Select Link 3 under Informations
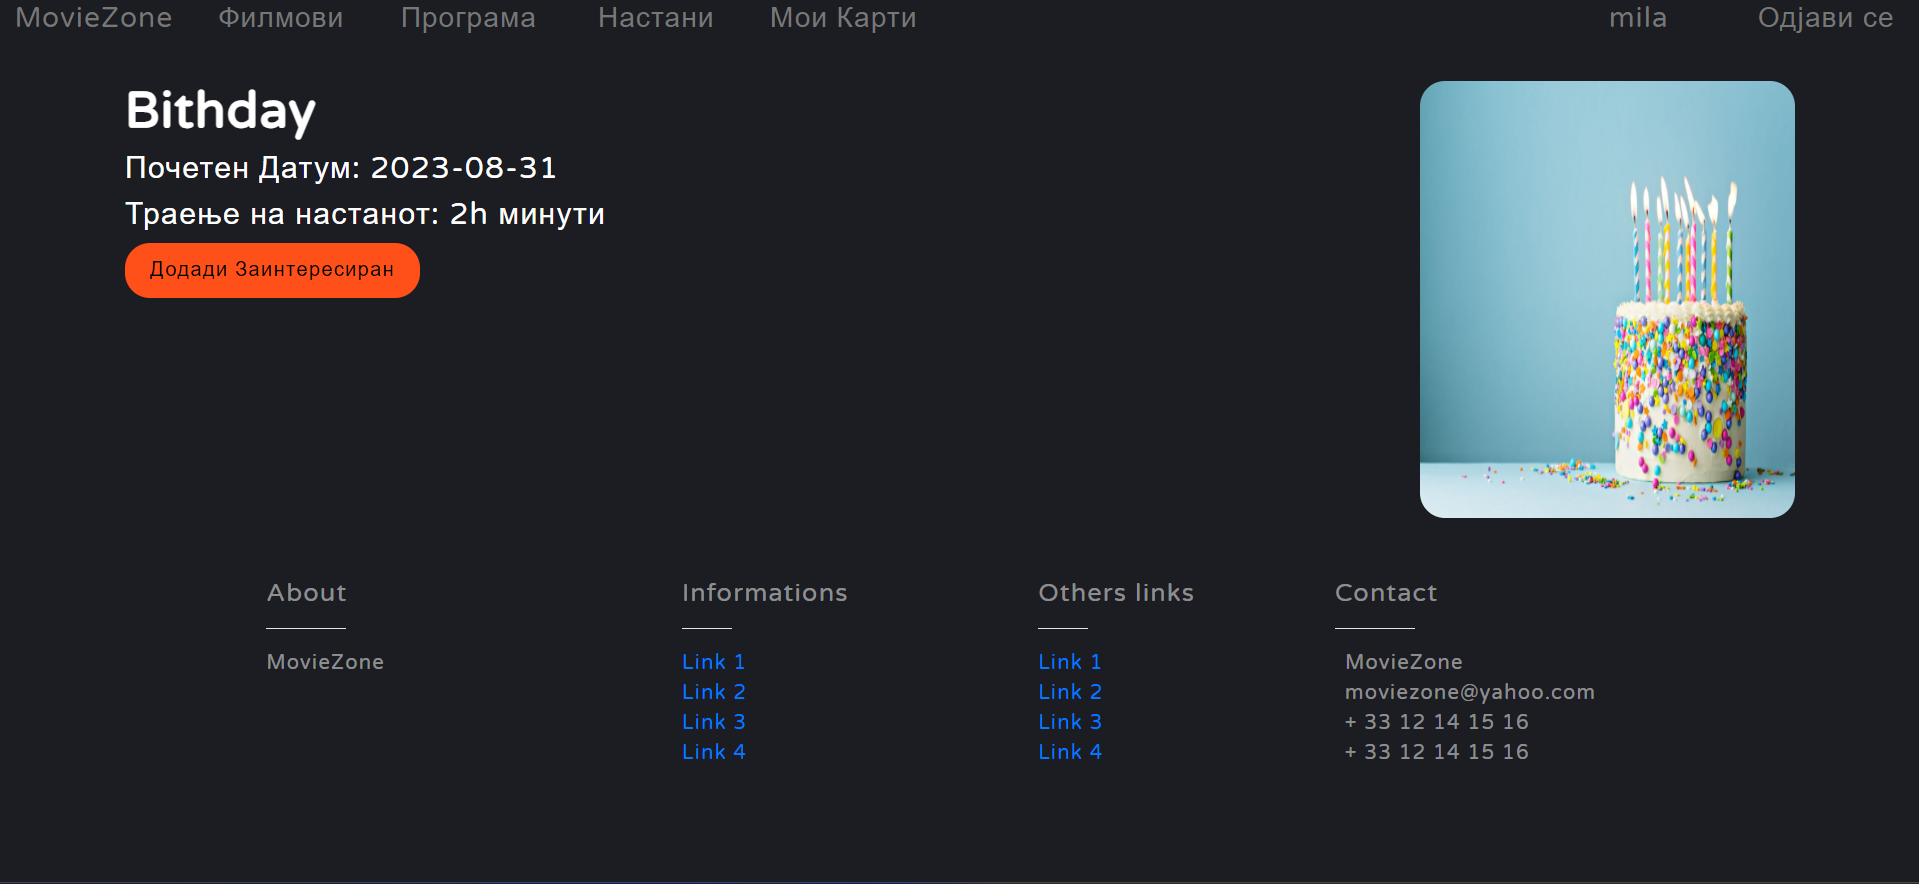 pyautogui.click(x=713, y=722)
